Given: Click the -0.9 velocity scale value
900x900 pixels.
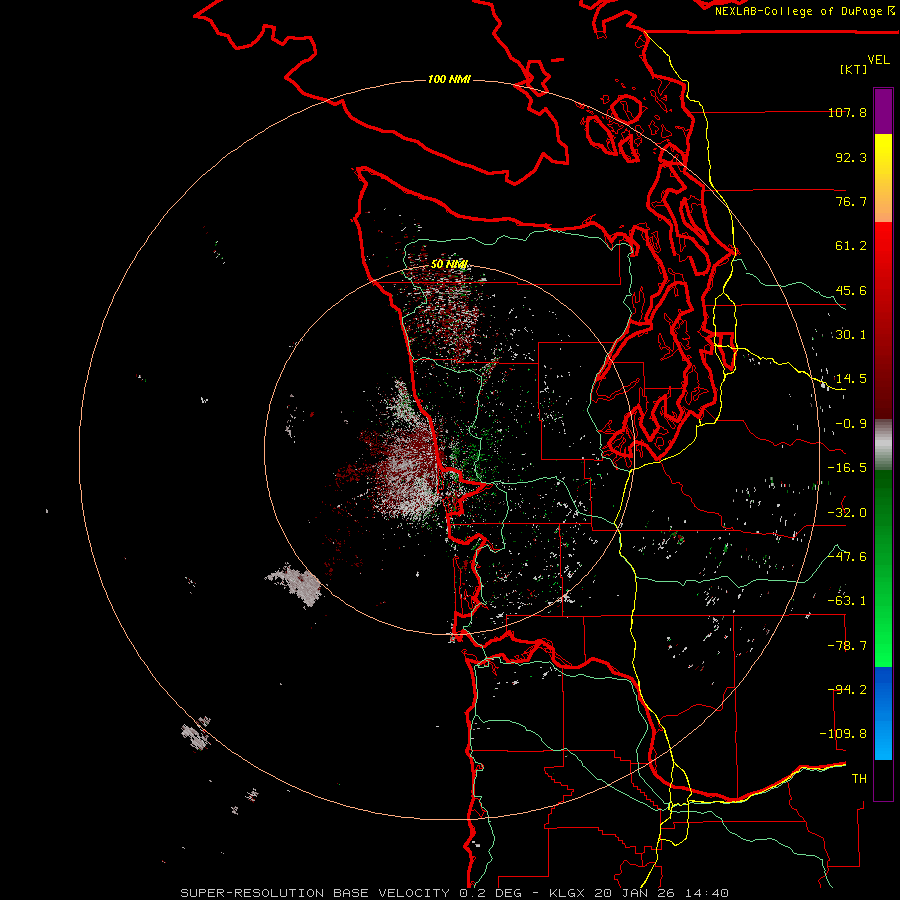Looking at the screenshot, I should [x=851, y=424].
